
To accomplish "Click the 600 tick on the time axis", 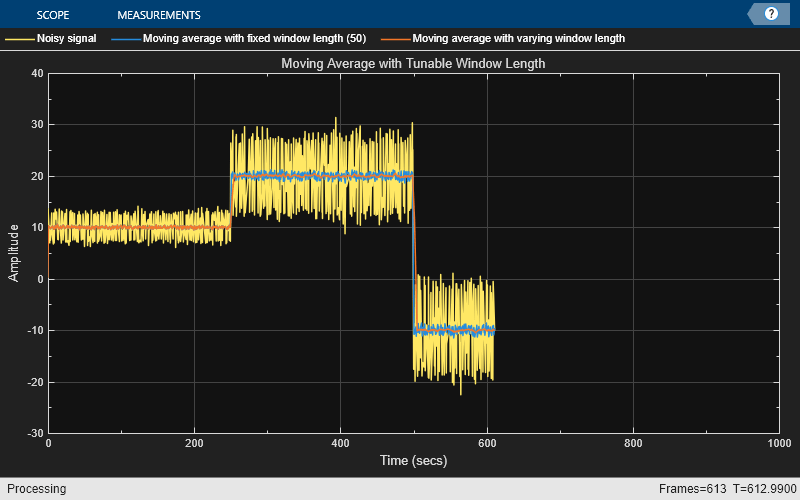I will coord(486,443).
